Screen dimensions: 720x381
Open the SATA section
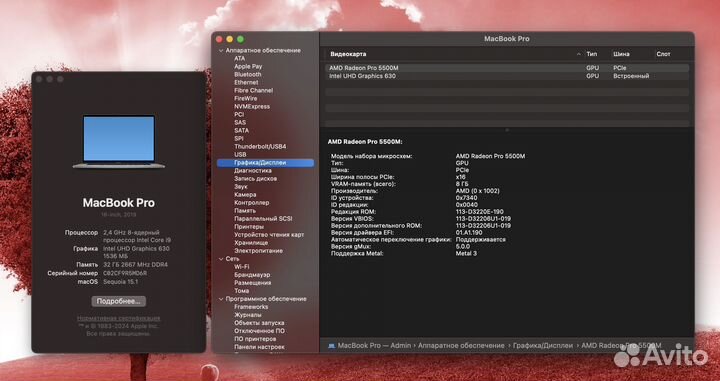(242, 130)
